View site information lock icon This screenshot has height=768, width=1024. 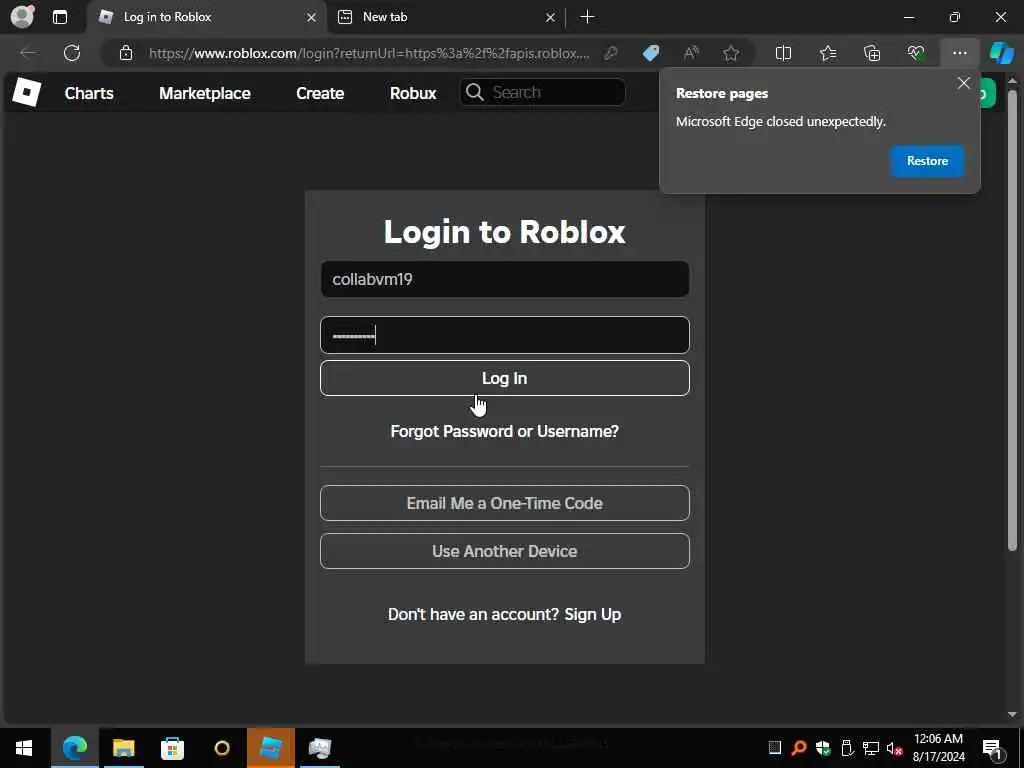coord(126,53)
